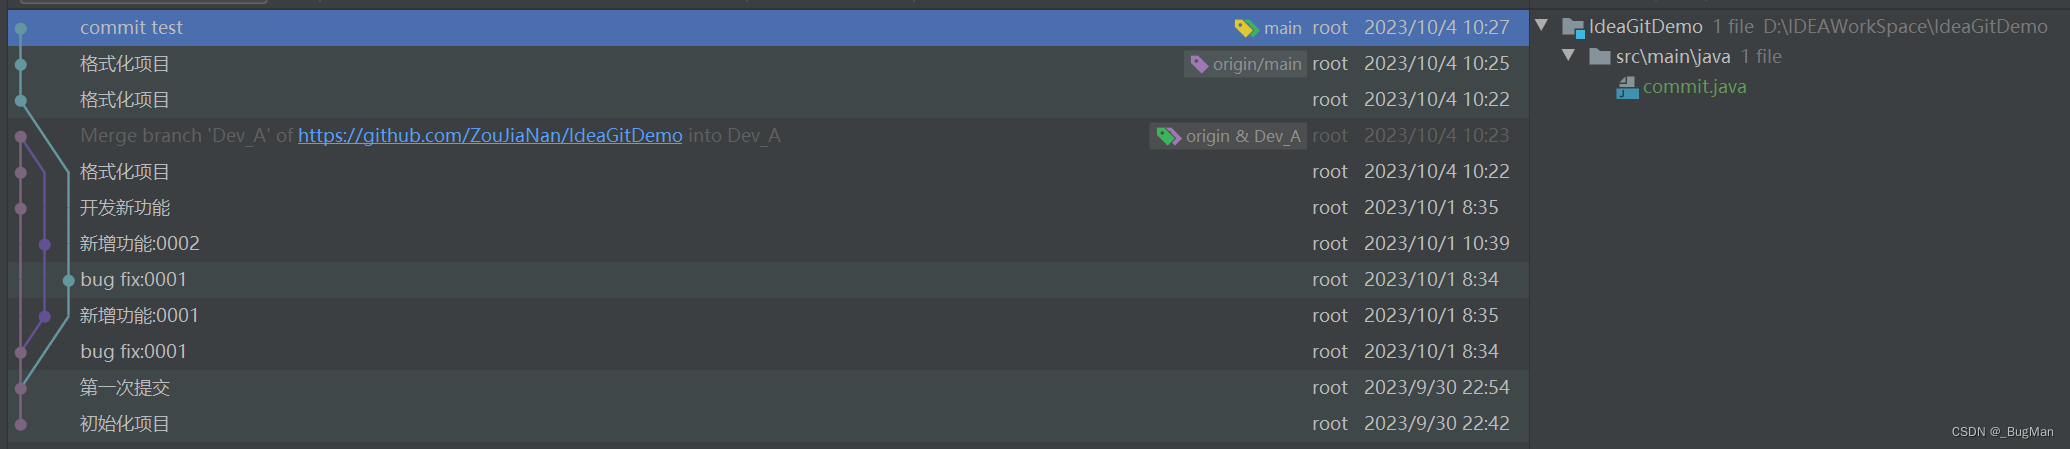Click the graph node of 新增功能:0002 commit
Screen dimensions: 2070x449
[x=45, y=244]
